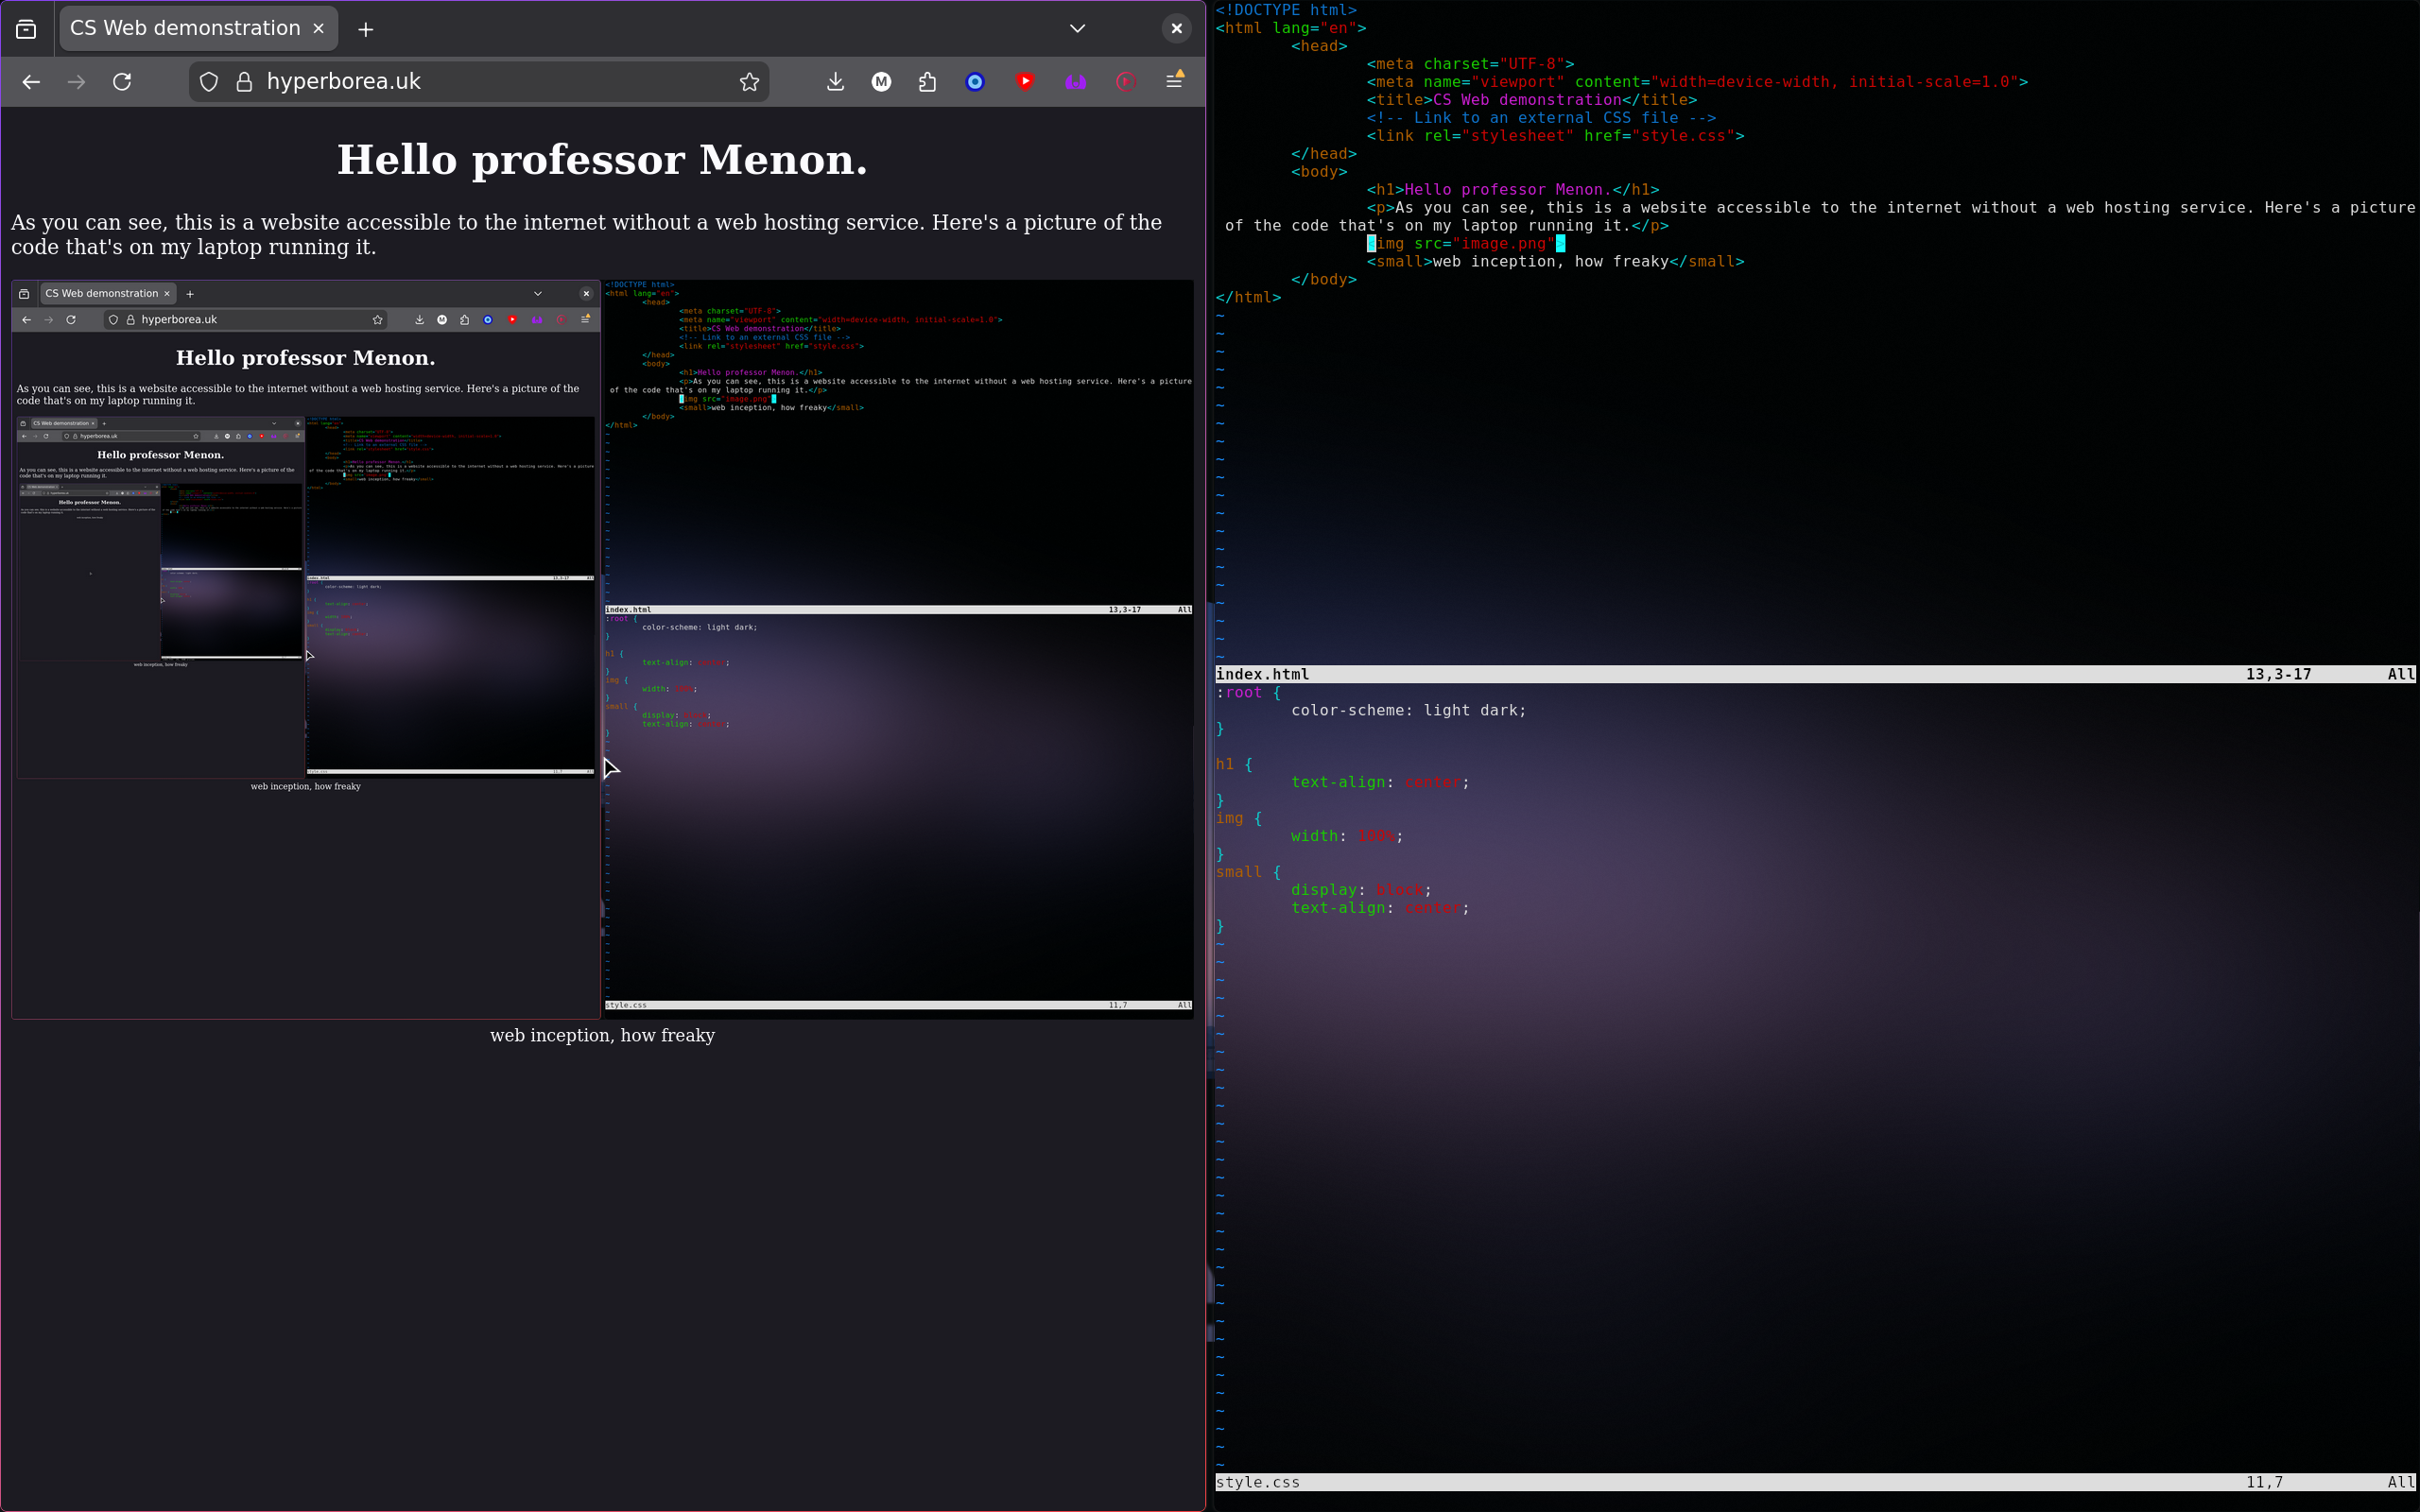Screen dimensions: 2420x1512
Task: Reload the hyperborea.uk page
Action: click(122, 82)
